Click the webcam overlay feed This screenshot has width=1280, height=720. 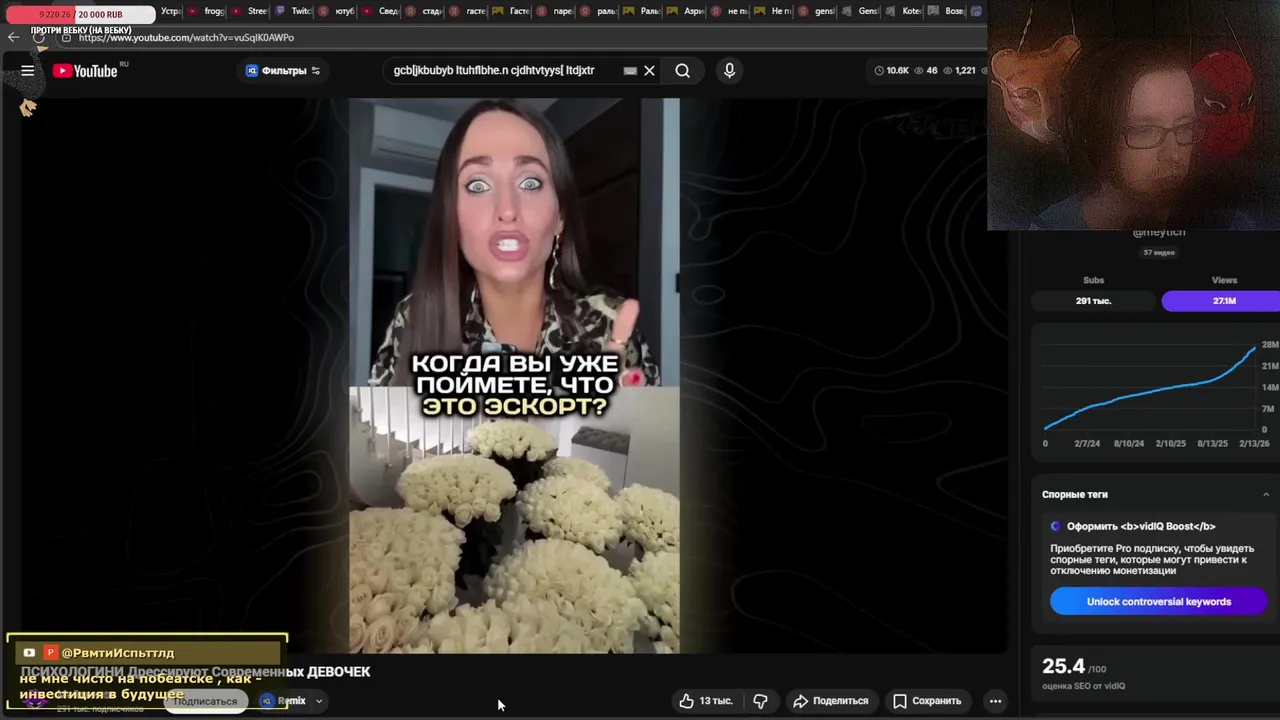(x=1134, y=115)
